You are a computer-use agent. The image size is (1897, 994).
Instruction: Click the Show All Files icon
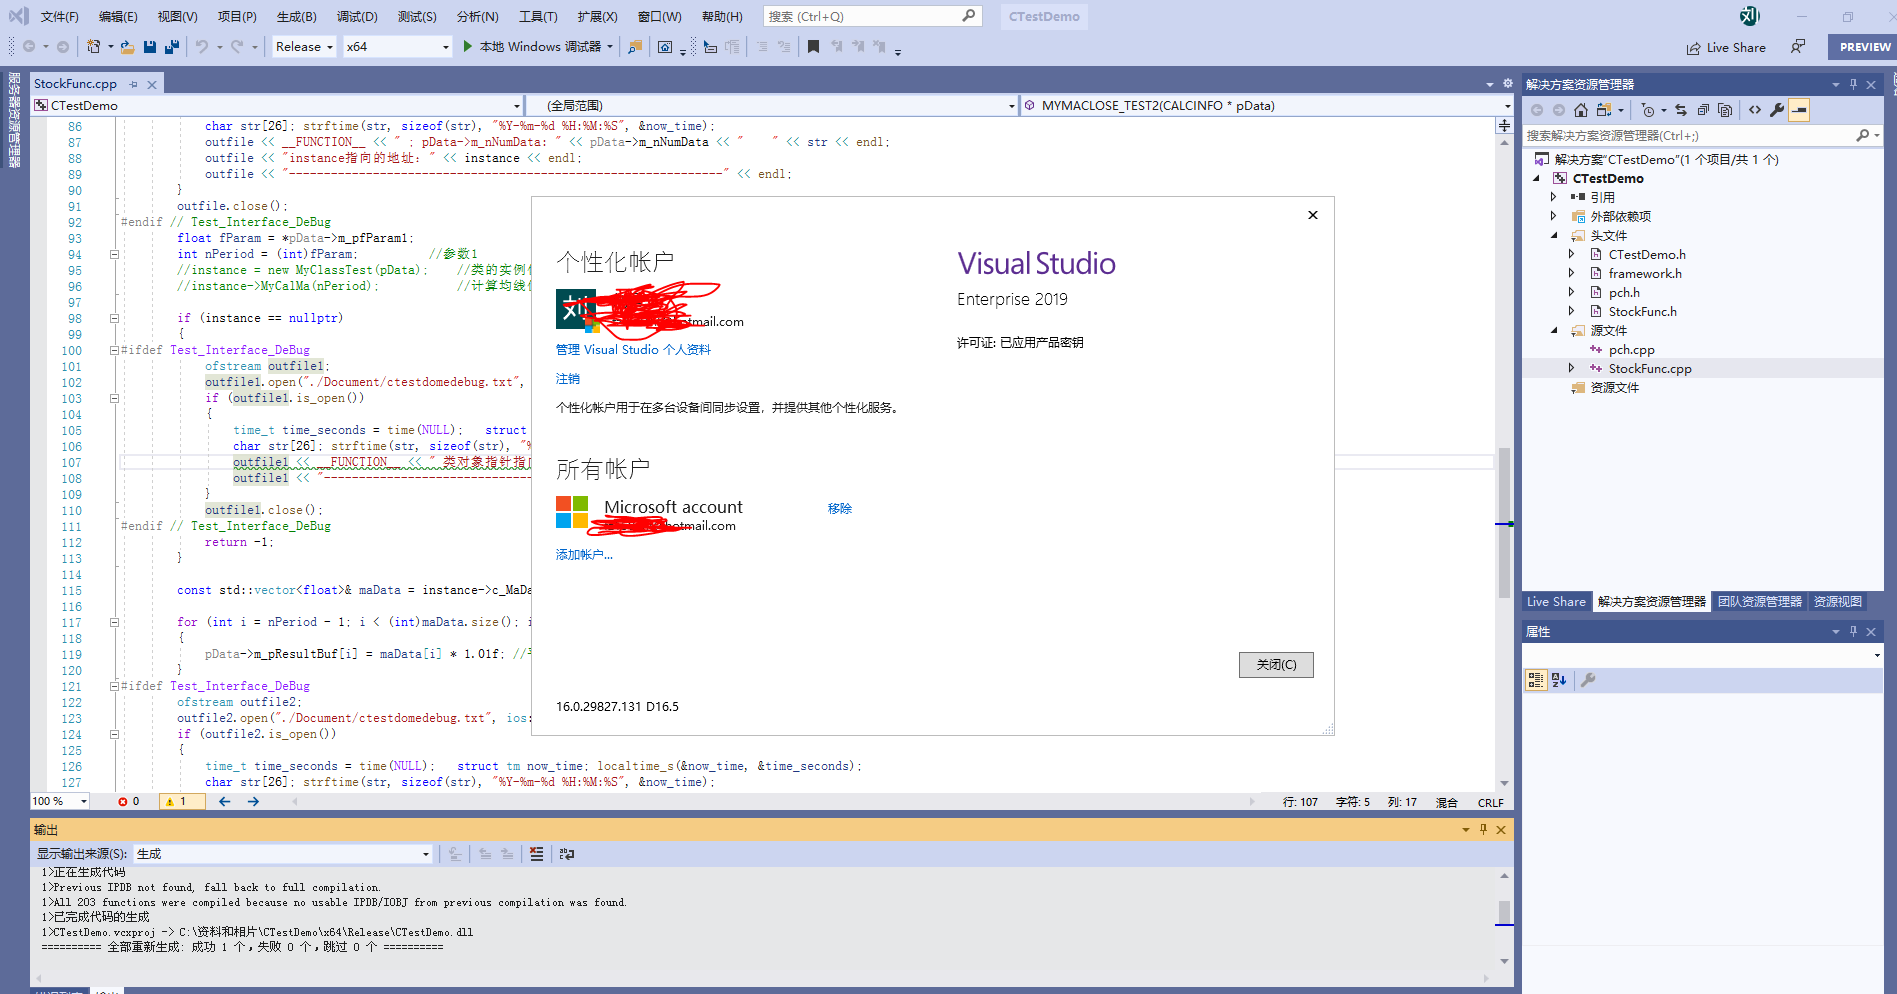pyautogui.click(x=1725, y=110)
